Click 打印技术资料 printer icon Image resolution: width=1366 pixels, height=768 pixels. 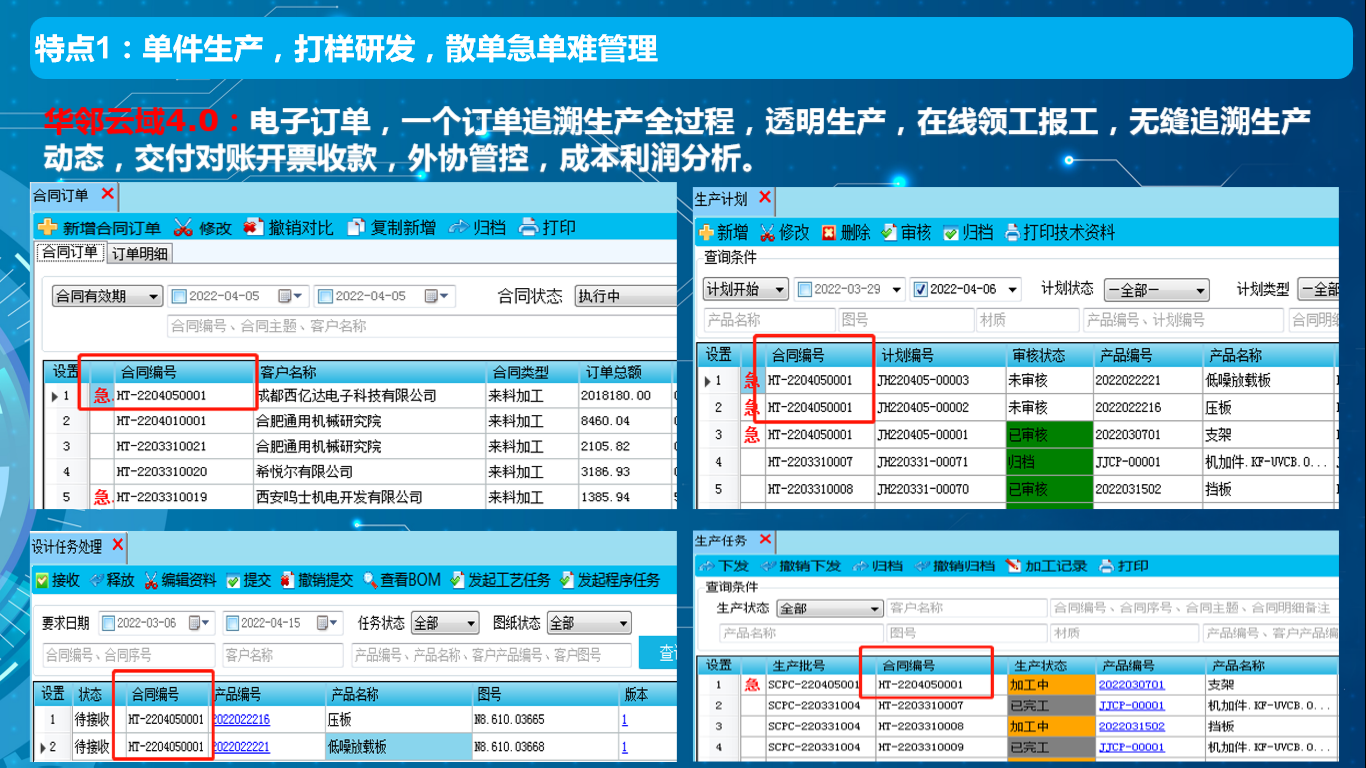pyautogui.click(x=1012, y=233)
